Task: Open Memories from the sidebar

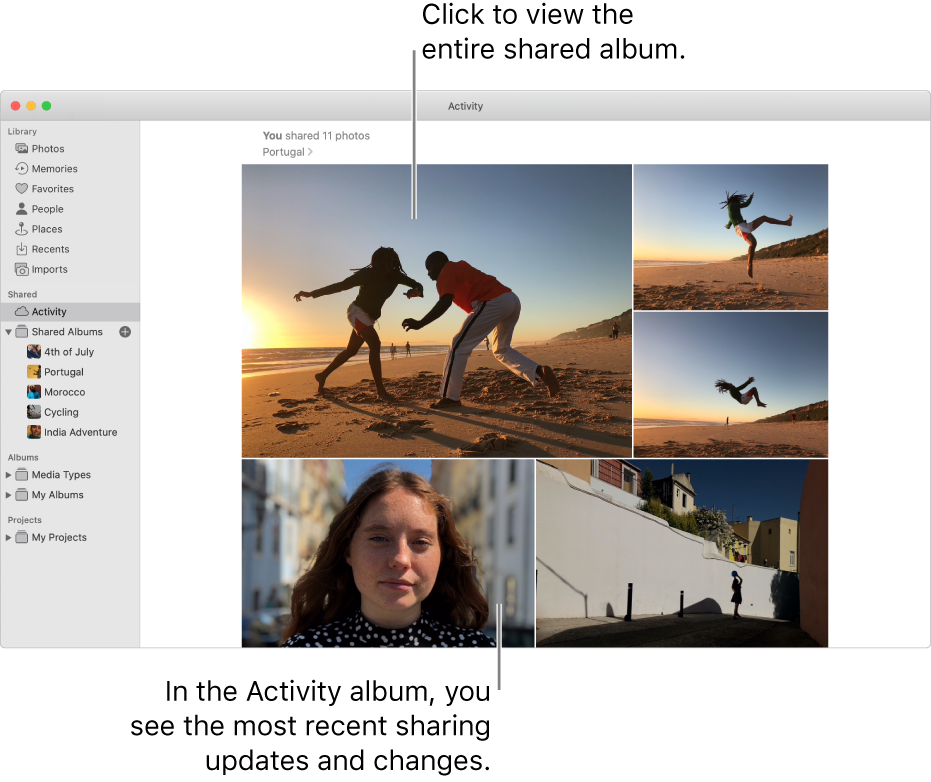Action: tap(22, 168)
